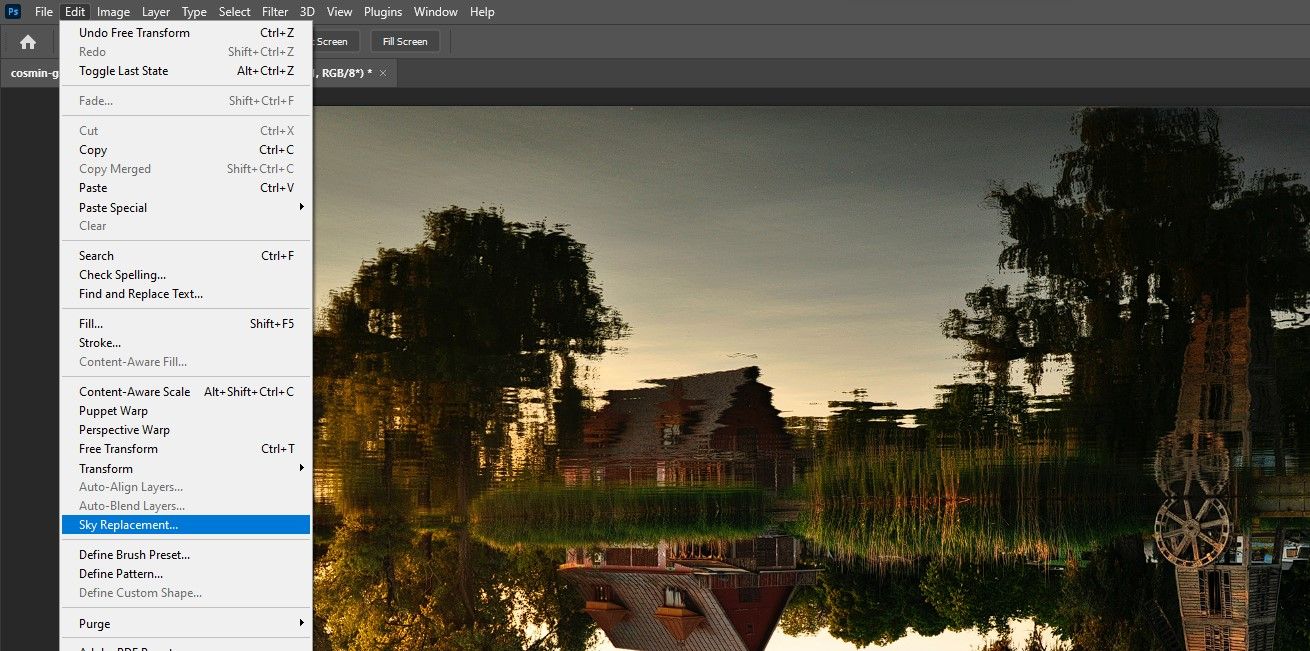Choose Perspective Warp
Screen dimensions: 1310x651
pos(186,430)
